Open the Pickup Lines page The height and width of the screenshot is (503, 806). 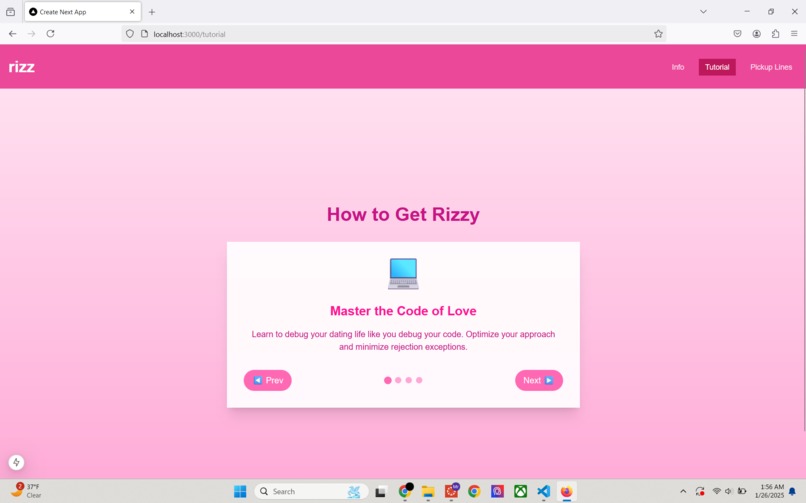pos(771,67)
